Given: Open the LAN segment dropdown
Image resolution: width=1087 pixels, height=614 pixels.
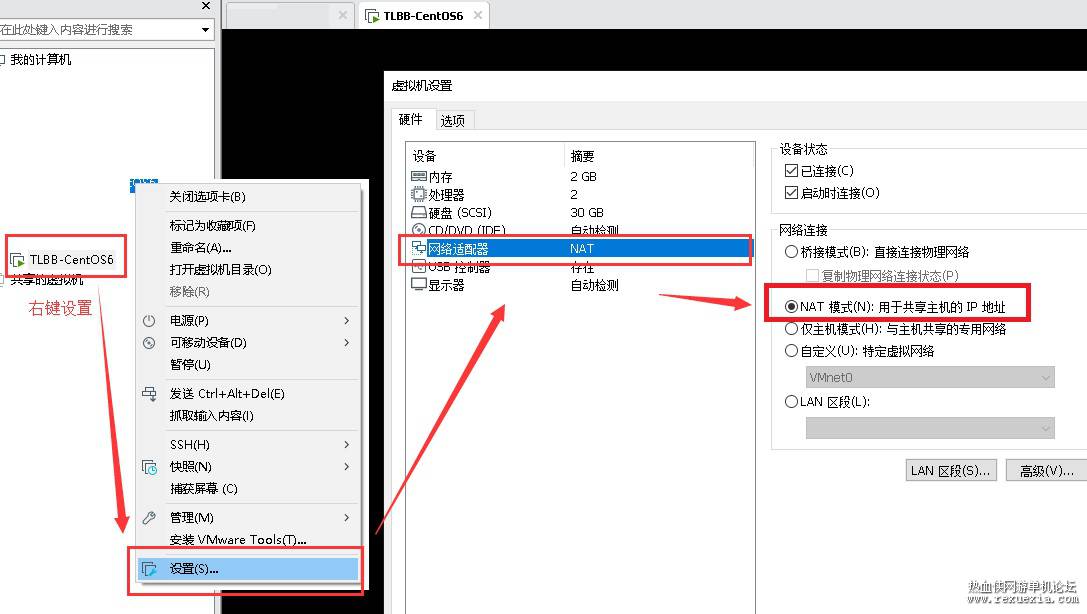Looking at the screenshot, I should 930,428.
